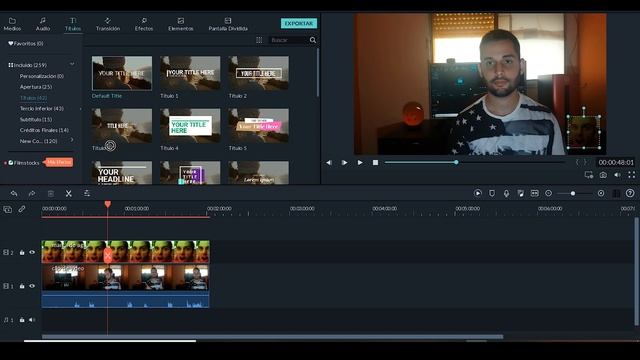Click the EXPORTAR button
Viewport: 640px width, 360px height.
299,23
